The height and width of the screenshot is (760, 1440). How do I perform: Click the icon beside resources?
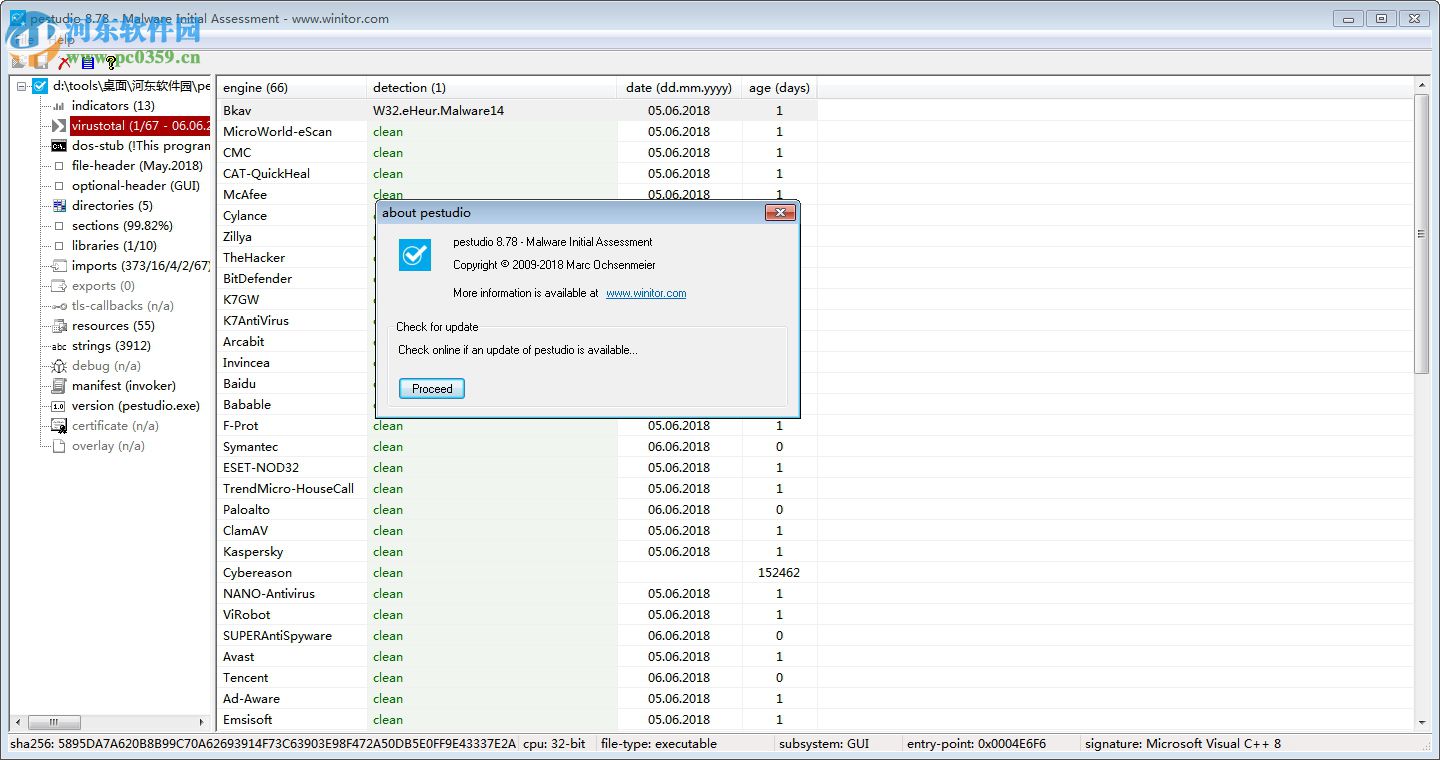pyautogui.click(x=58, y=326)
